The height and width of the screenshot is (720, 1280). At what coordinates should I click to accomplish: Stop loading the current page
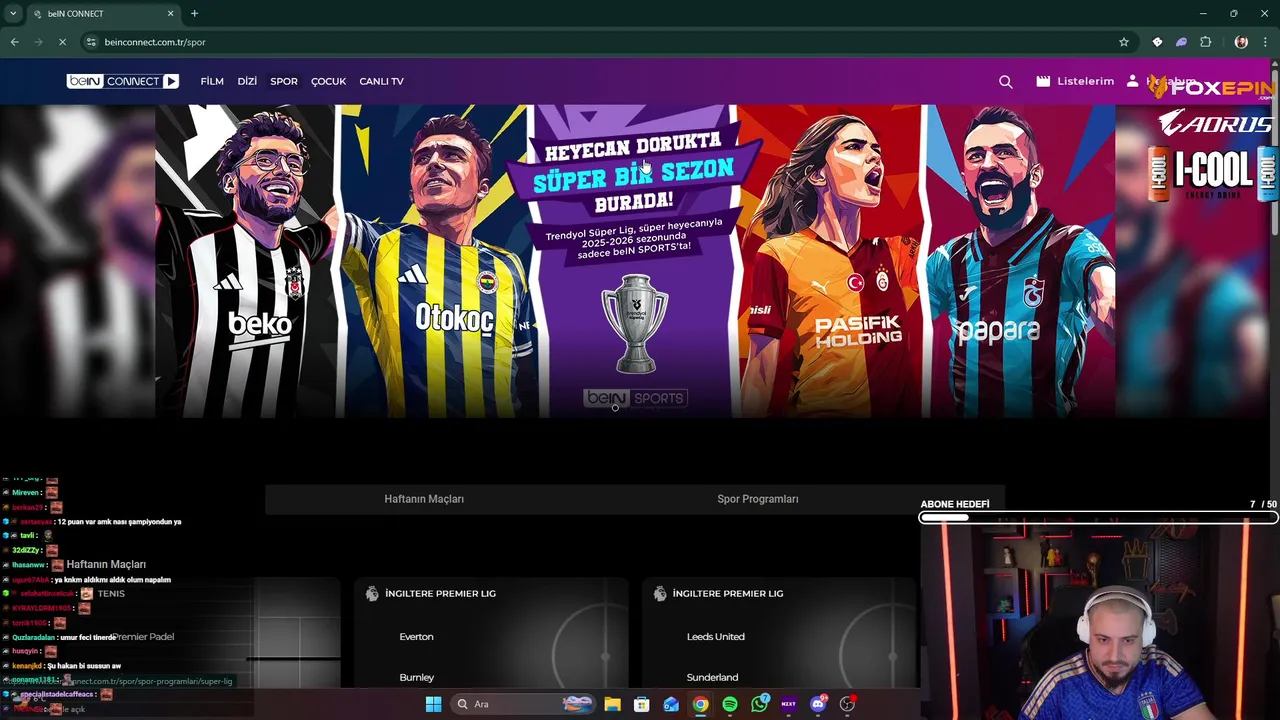[62, 42]
